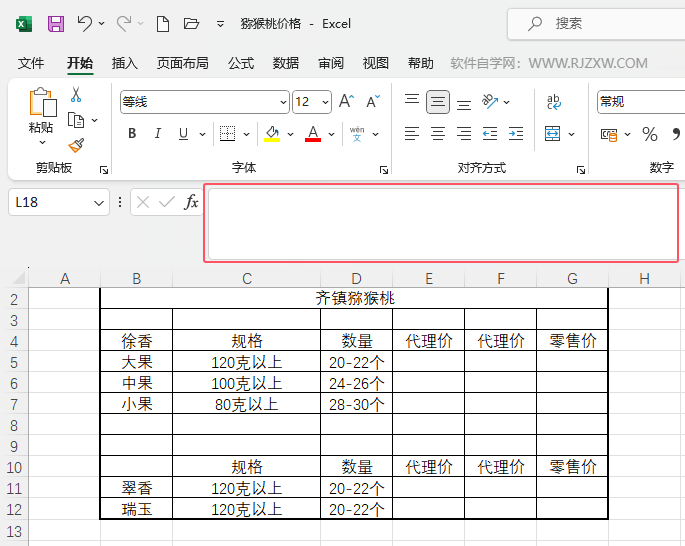
Task: Click the select-all corner triangle
Action: point(18,278)
